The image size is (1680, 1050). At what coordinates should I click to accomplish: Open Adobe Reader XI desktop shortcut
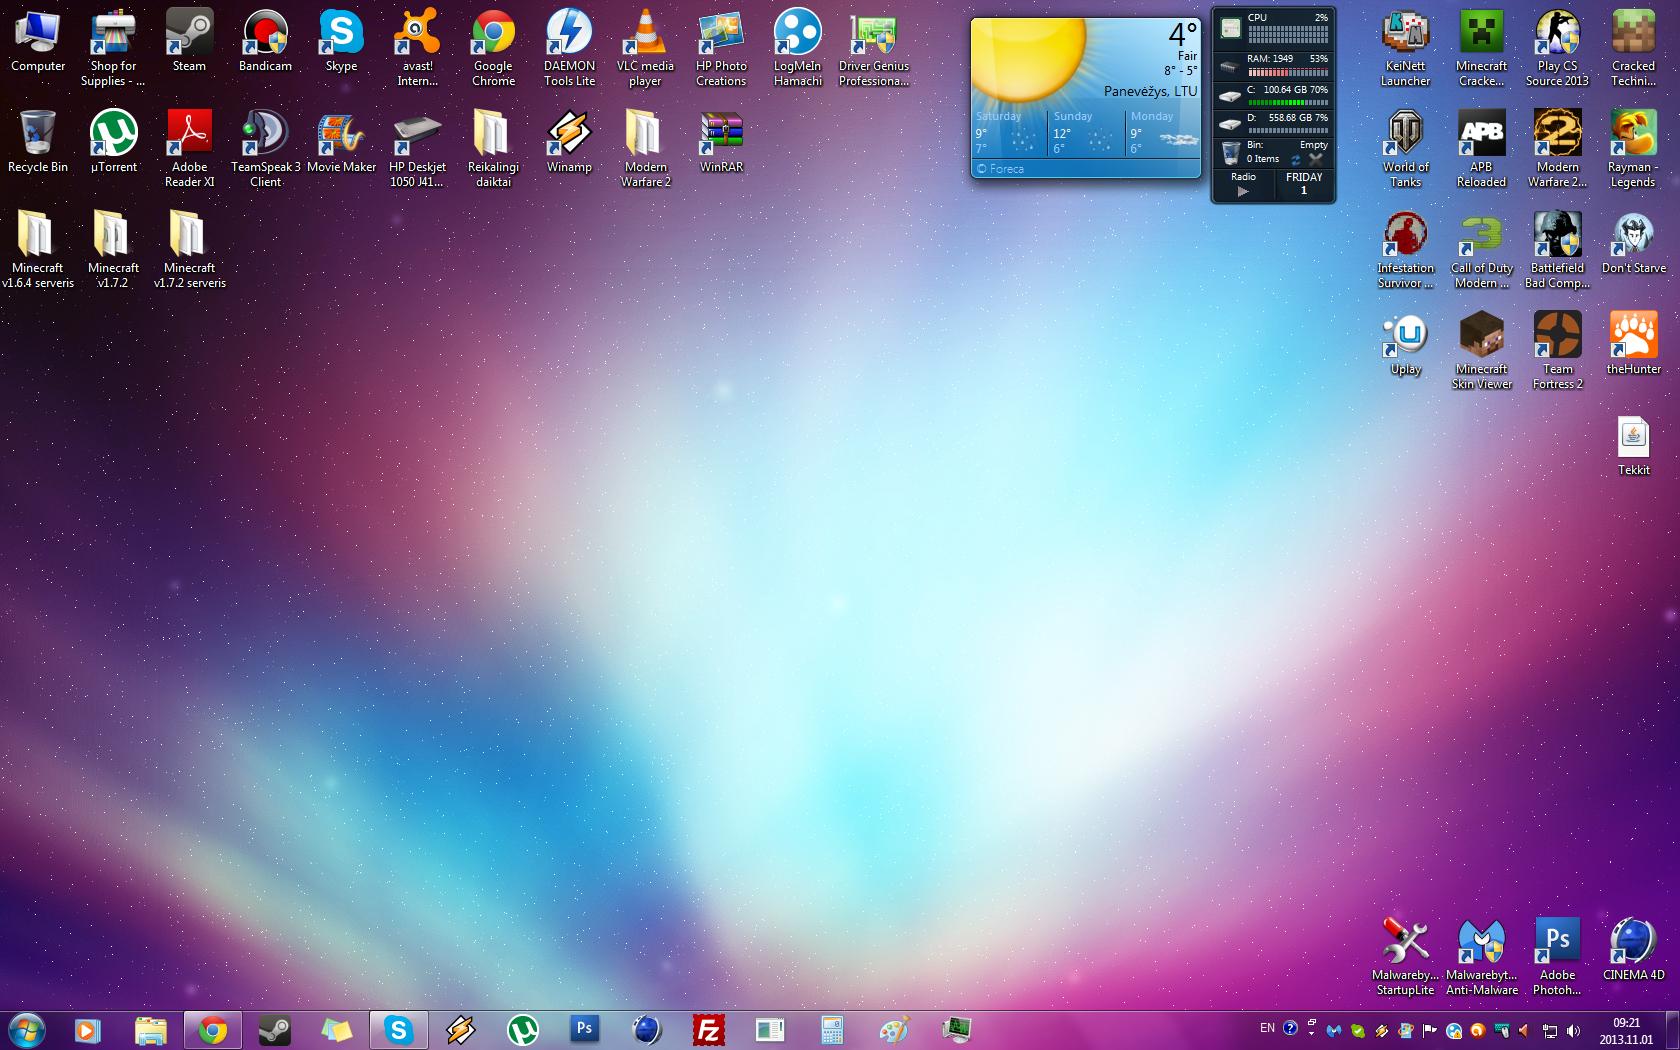(x=189, y=148)
